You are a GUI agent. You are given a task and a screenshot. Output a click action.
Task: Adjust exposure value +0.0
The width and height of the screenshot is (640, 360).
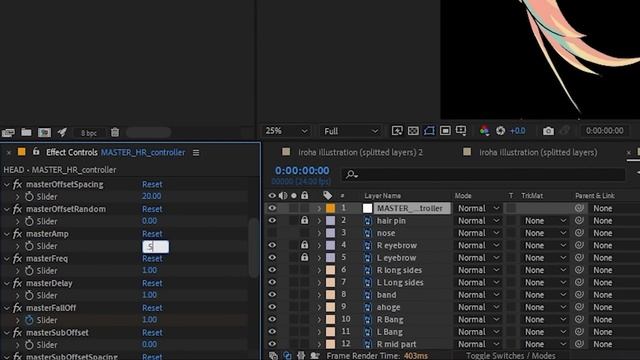(518, 131)
